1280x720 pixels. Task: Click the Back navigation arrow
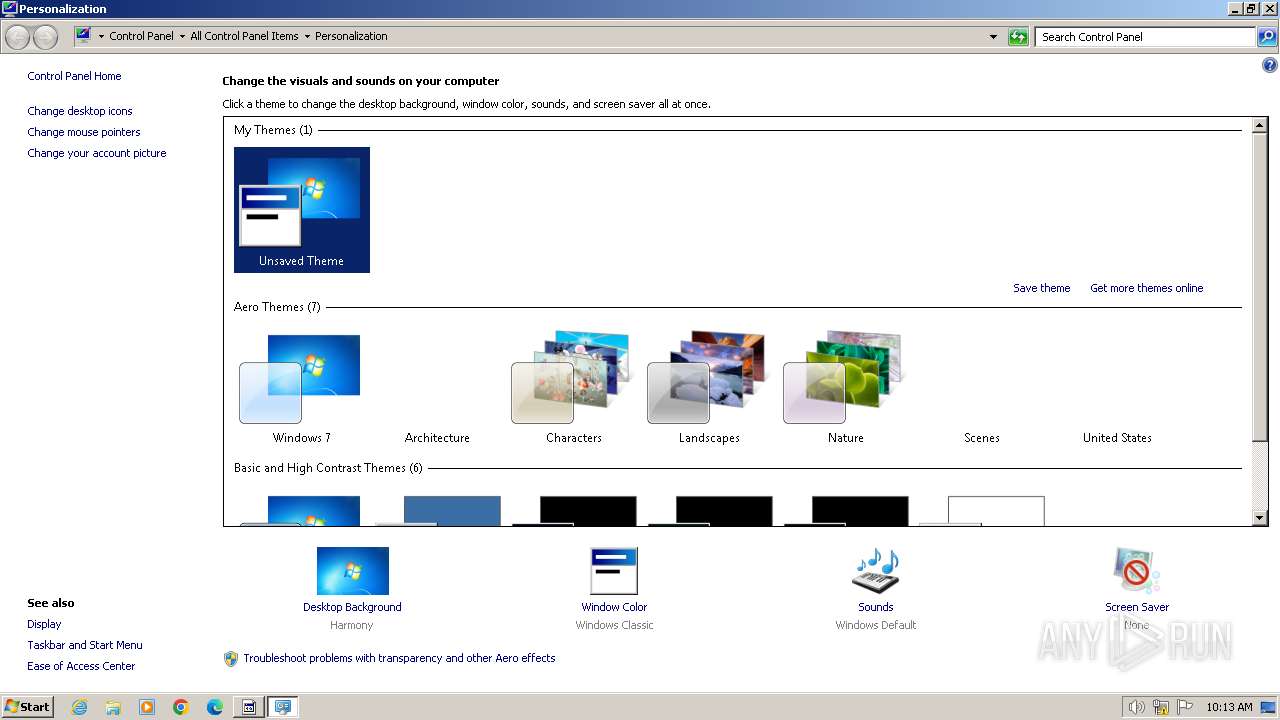pyautogui.click(x=18, y=37)
